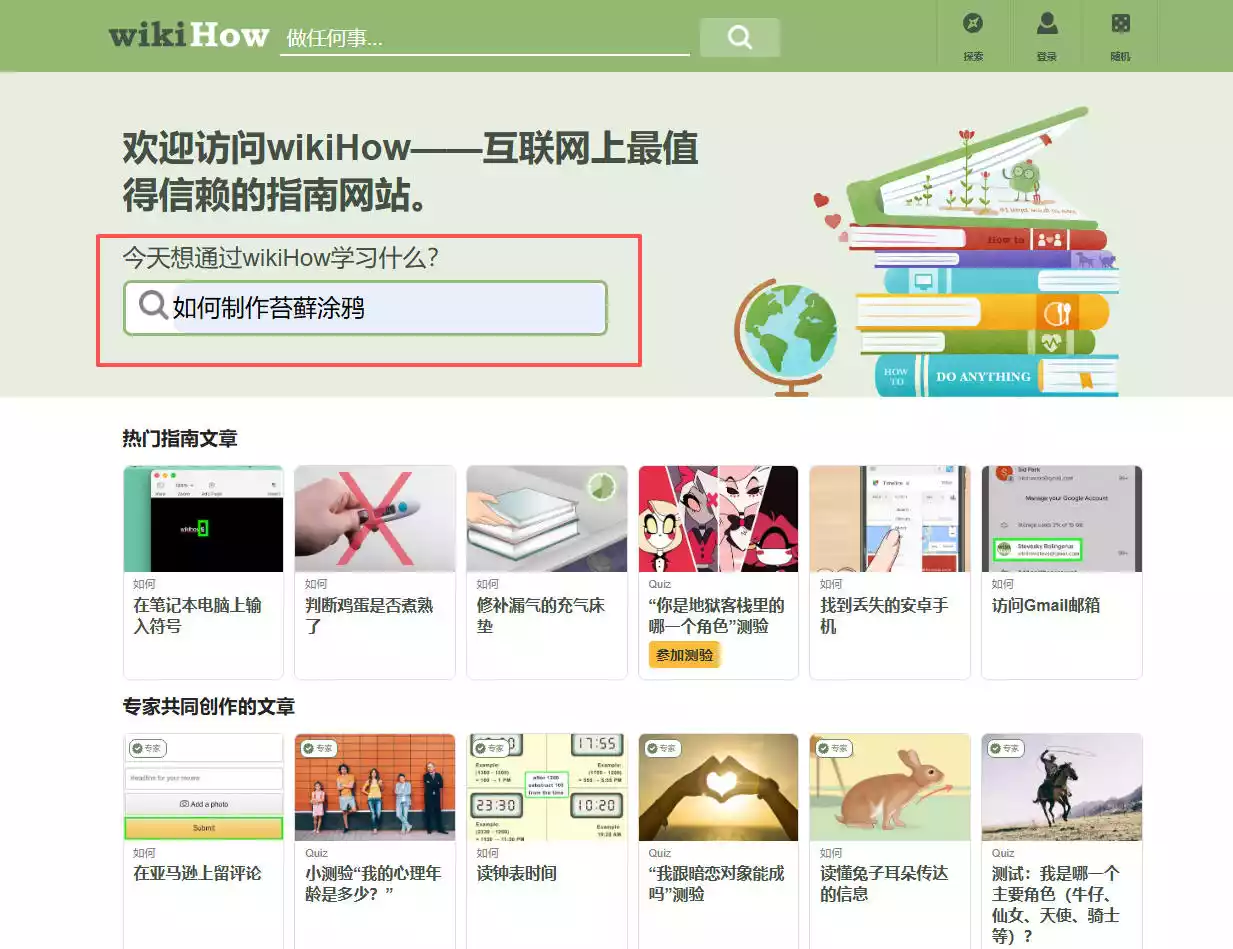Open the 访问Gmail邮箱 article thumbnail

tap(1062, 519)
